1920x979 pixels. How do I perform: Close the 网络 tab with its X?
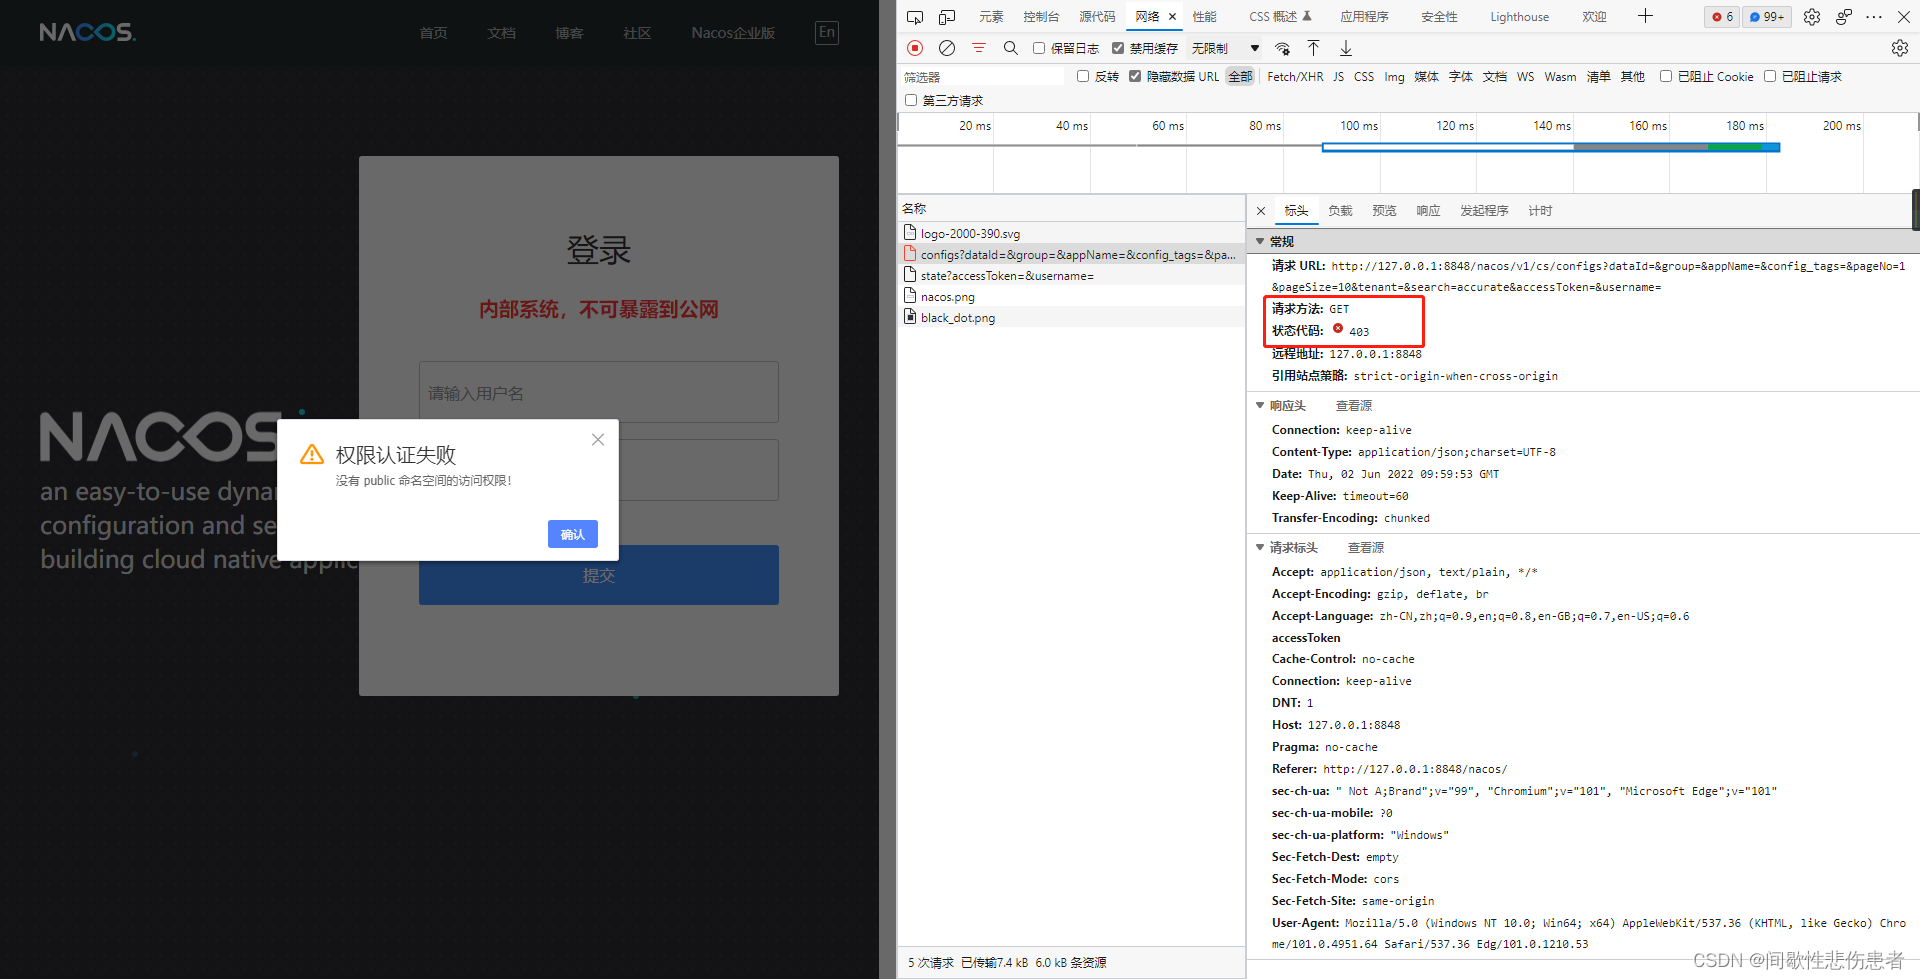pyautogui.click(x=1173, y=17)
